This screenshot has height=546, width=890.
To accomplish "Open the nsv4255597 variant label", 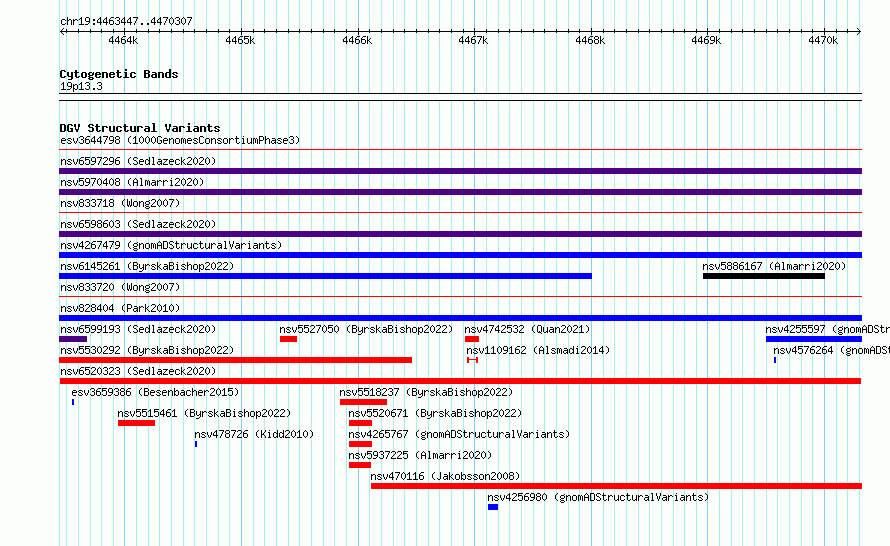I will [x=827, y=329].
